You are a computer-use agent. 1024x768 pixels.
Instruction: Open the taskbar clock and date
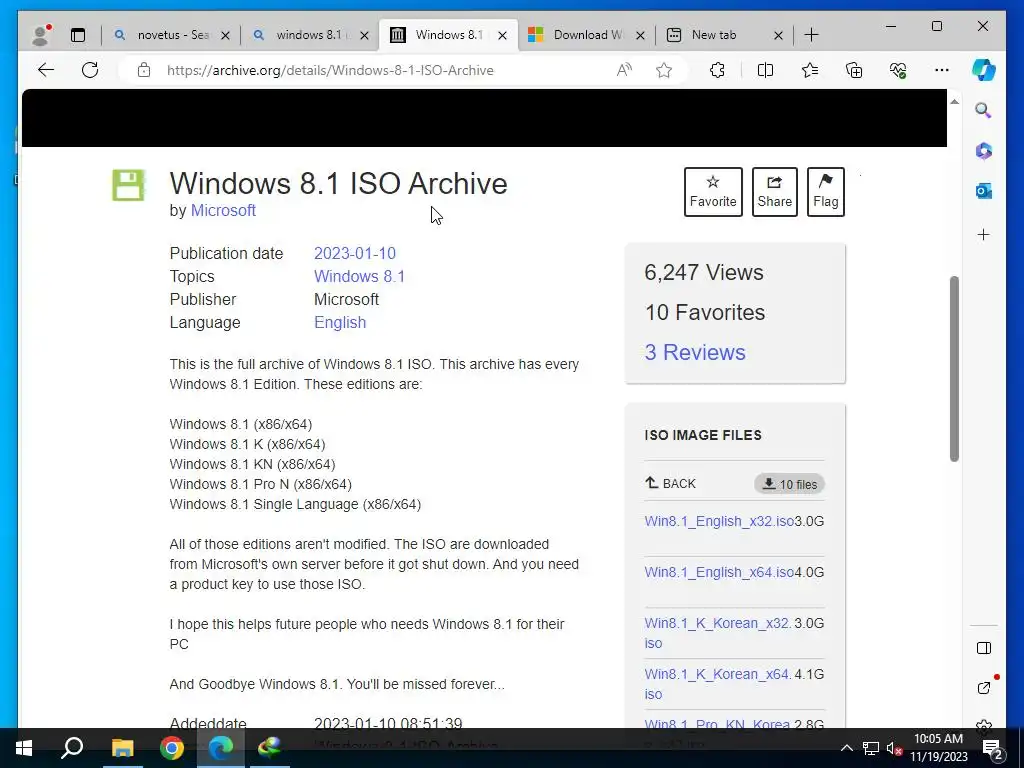(x=938, y=748)
